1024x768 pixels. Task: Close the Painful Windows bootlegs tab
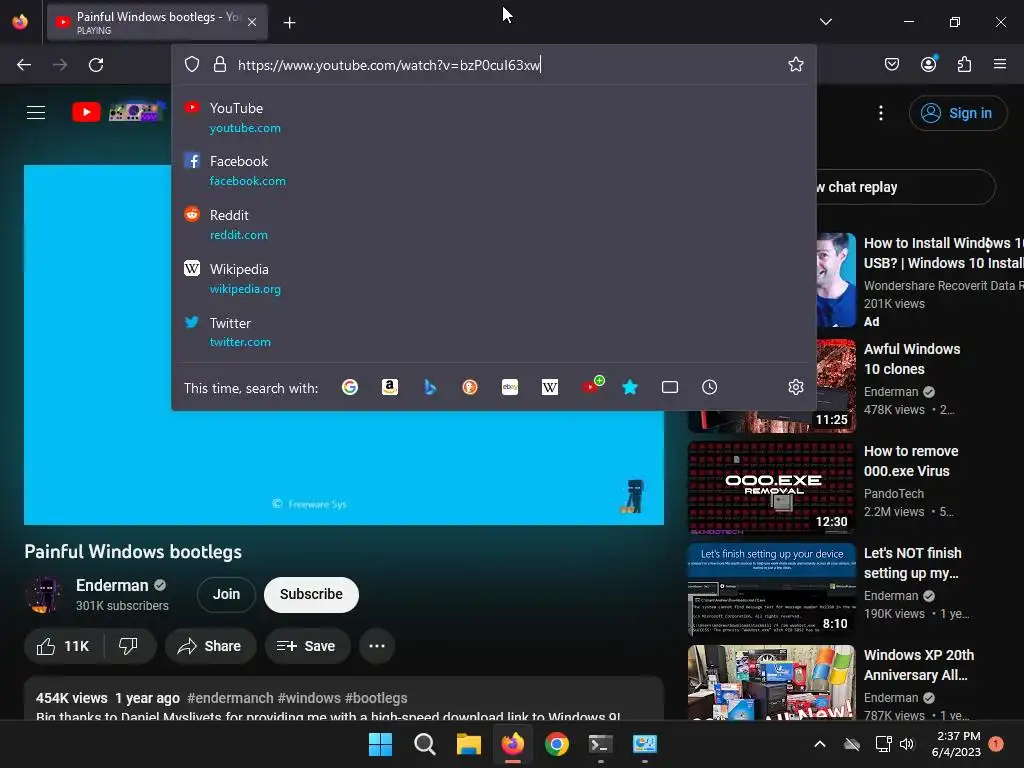tap(252, 22)
